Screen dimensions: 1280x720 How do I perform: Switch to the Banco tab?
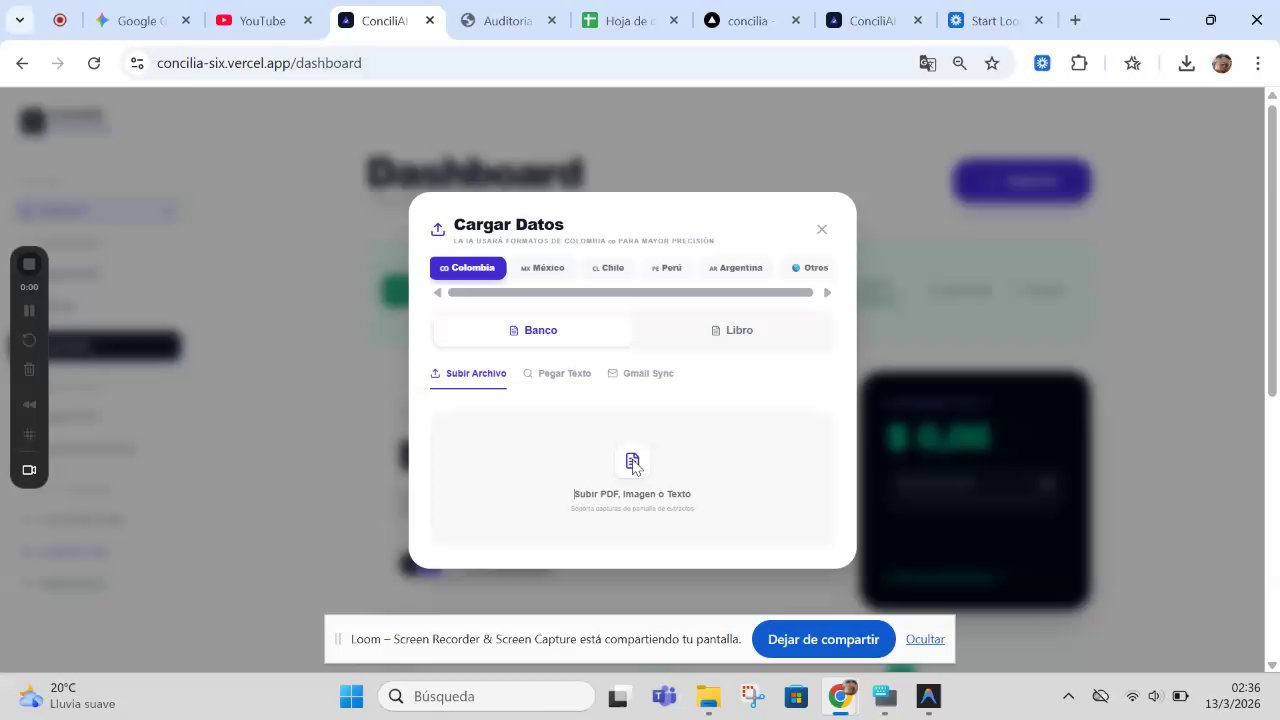tap(533, 330)
